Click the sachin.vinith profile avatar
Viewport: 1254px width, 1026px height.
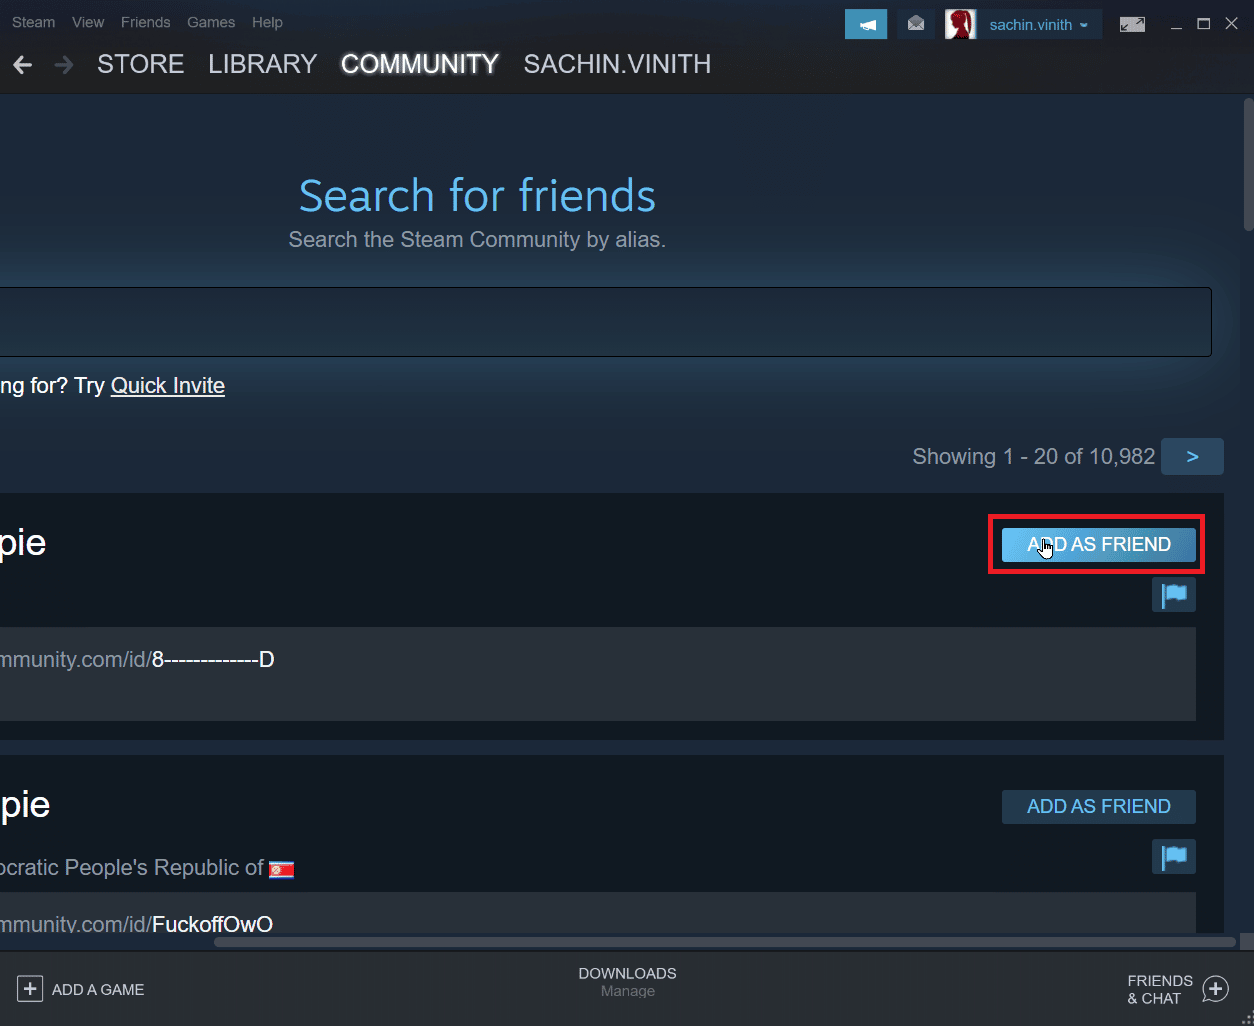(x=960, y=24)
